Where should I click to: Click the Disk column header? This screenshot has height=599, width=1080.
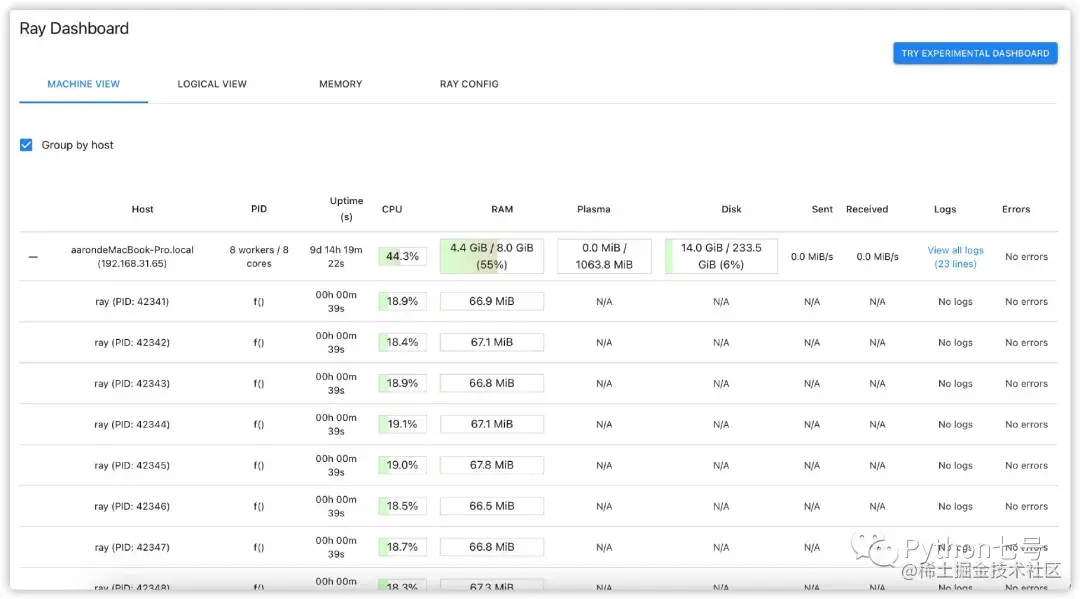click(731, 209)
